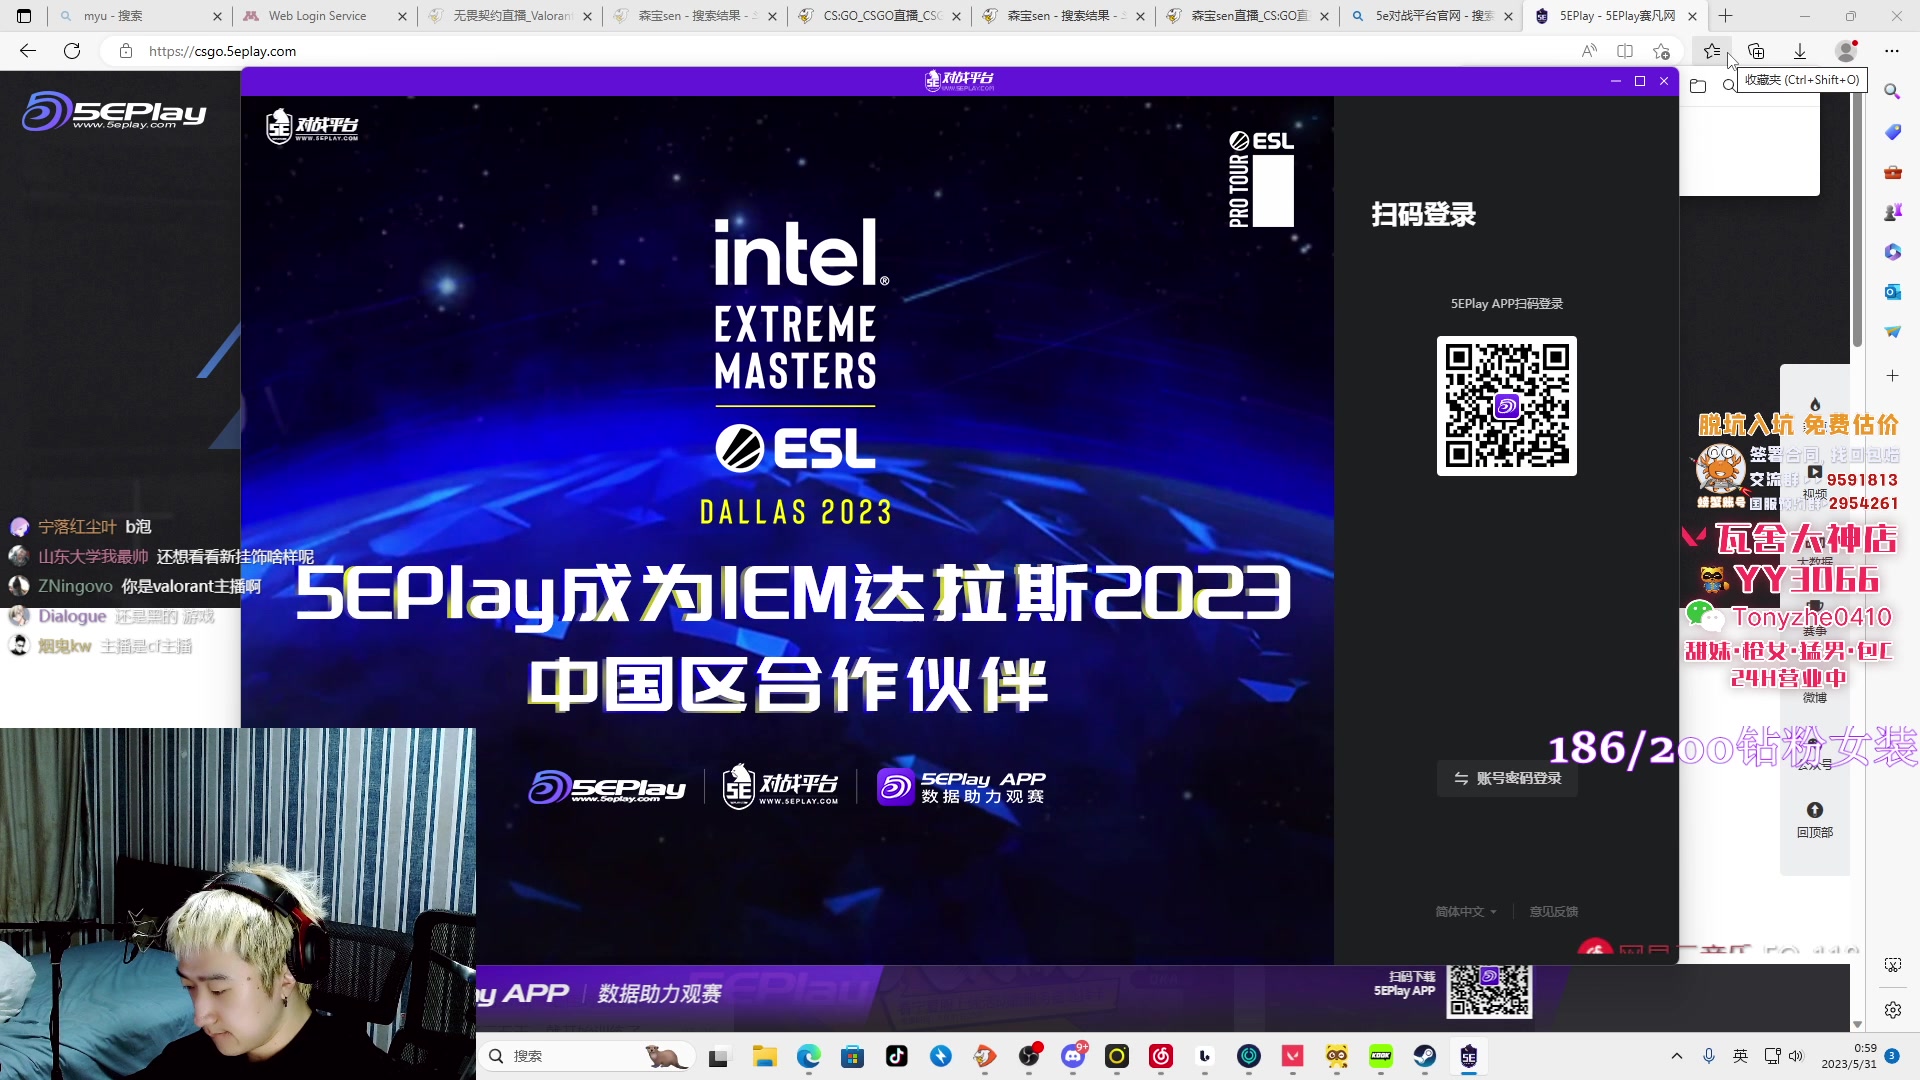The height and width of the screenshot is (1080, 1920).
Task: Go back with the browser back arrow
Action: (x=28, y=51)
